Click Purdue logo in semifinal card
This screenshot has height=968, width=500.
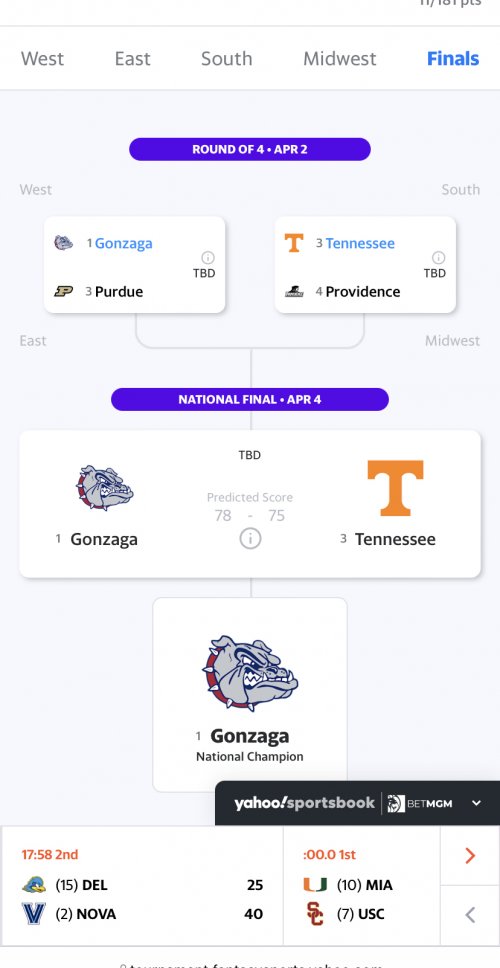pyautogui.click(x=64, y=291)
